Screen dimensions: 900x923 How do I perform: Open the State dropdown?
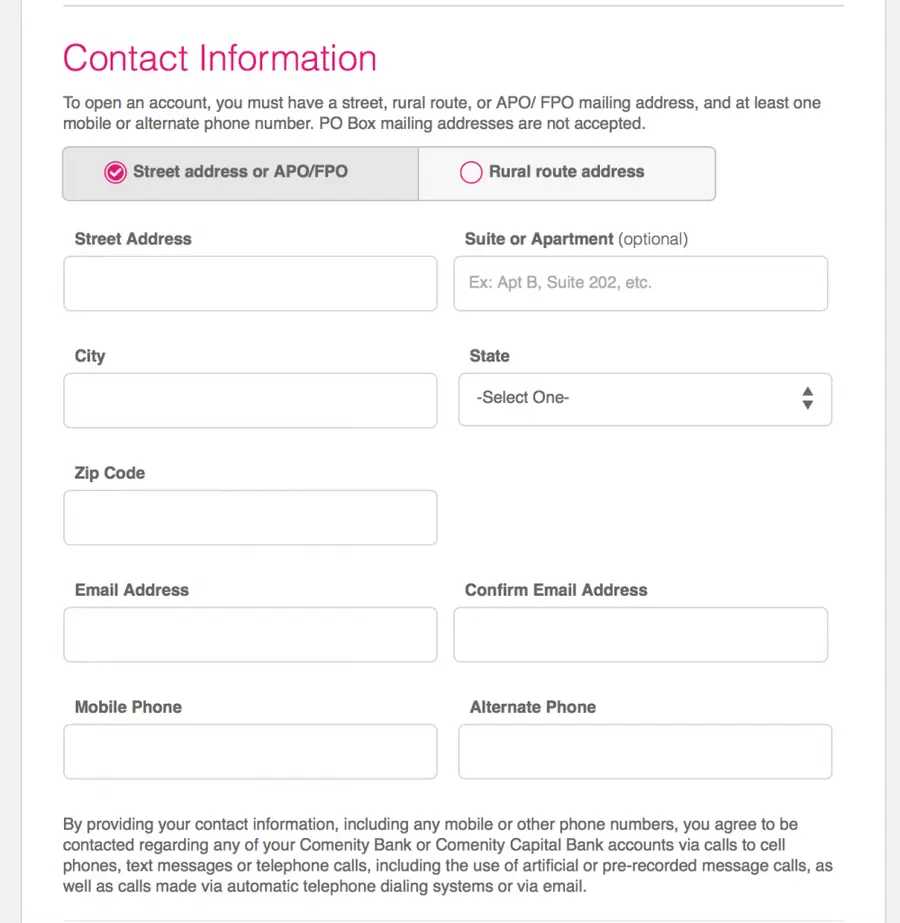pyautogui.click(x=645, y=399)
